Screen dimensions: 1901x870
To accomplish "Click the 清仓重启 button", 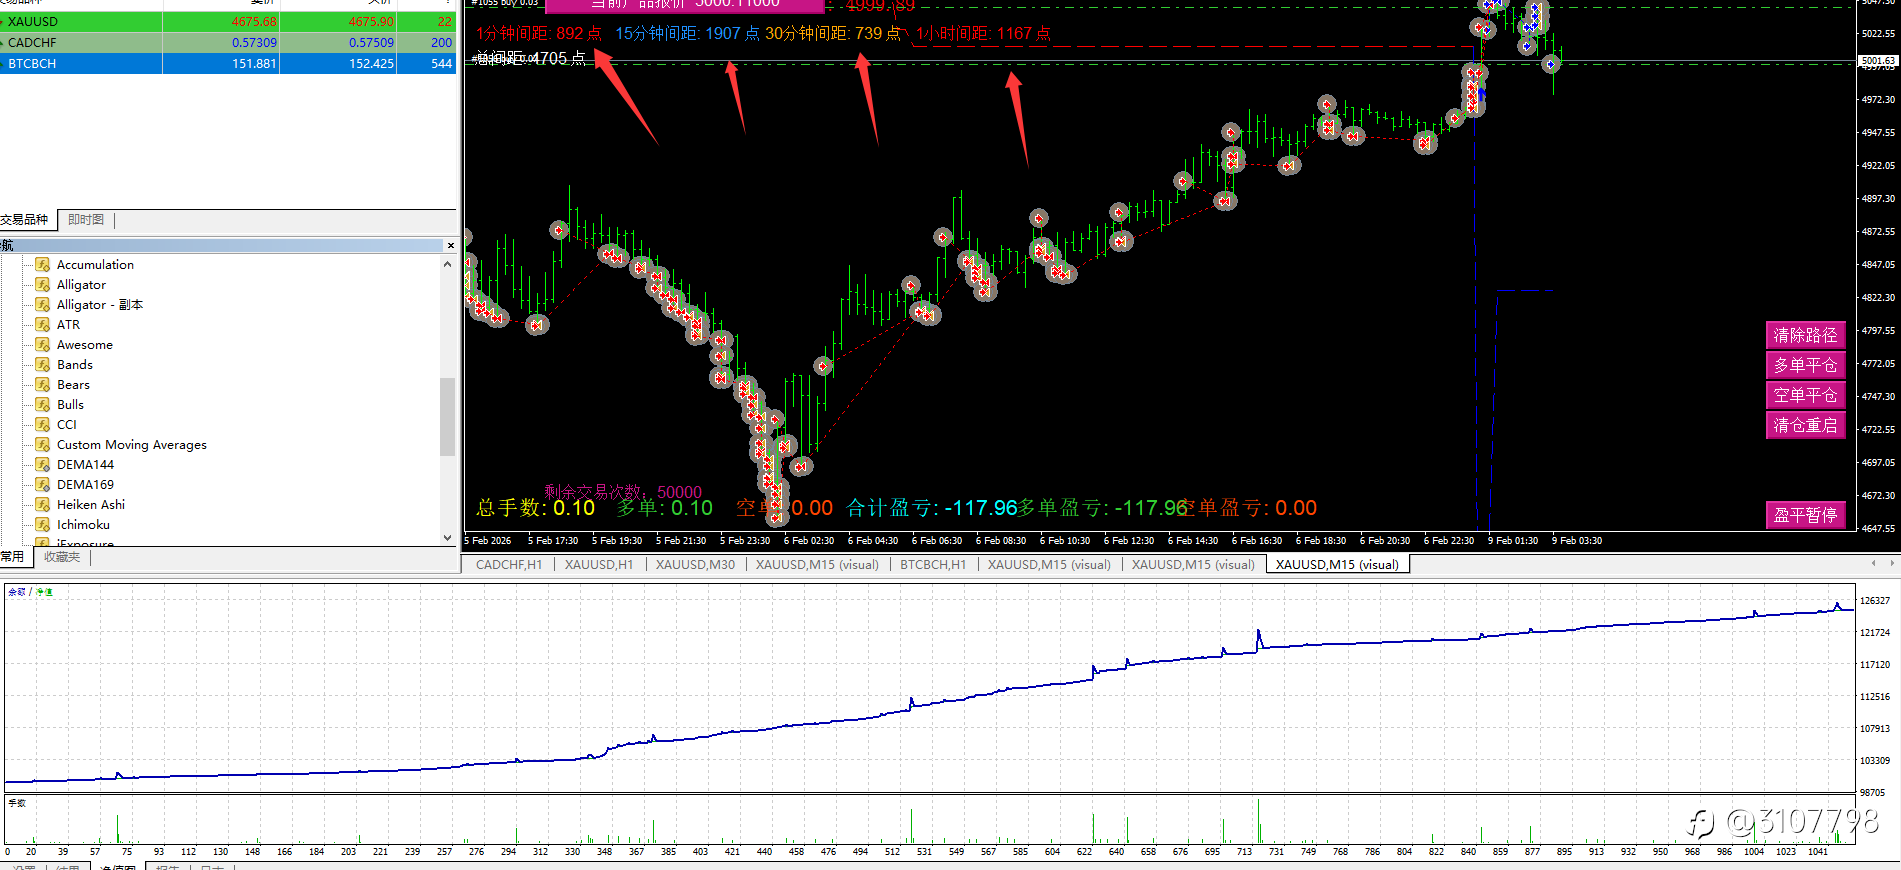I will pos(1805,425).
